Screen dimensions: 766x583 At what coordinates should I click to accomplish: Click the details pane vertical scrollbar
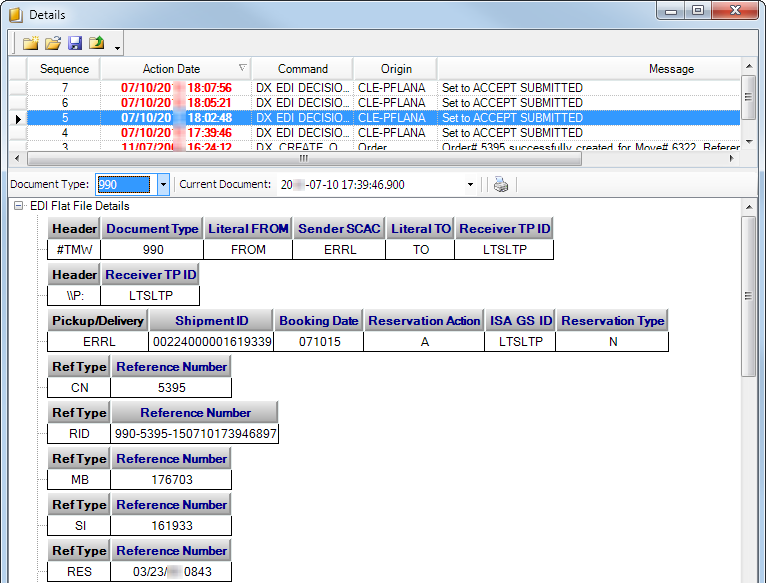(749, 400)
